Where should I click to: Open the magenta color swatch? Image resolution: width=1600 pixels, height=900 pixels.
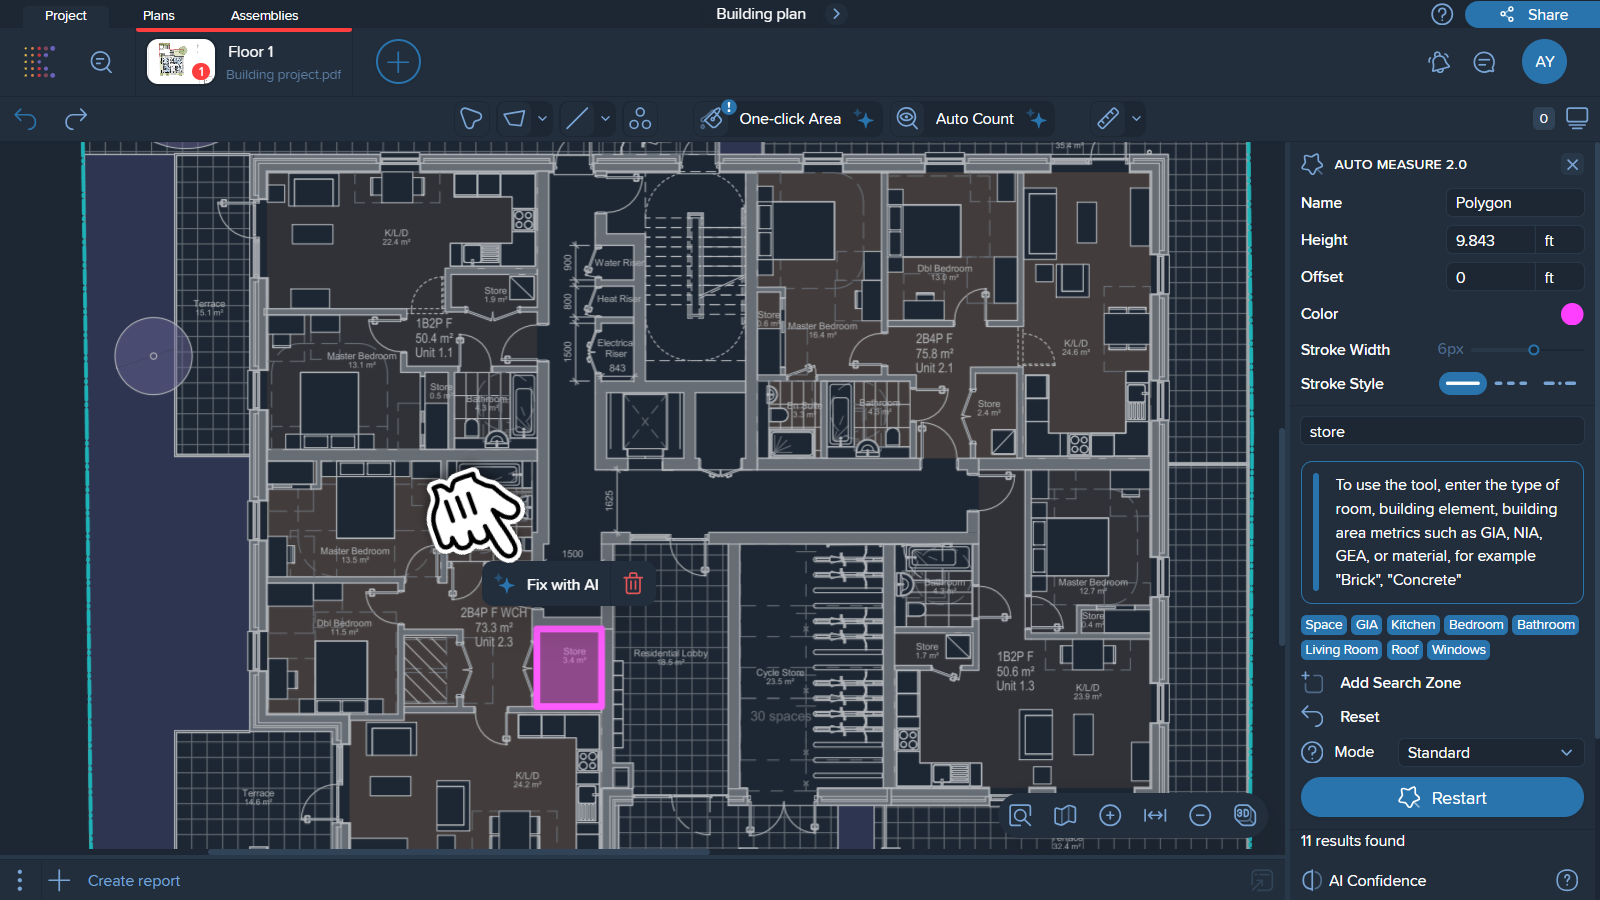coord(1572,314)
